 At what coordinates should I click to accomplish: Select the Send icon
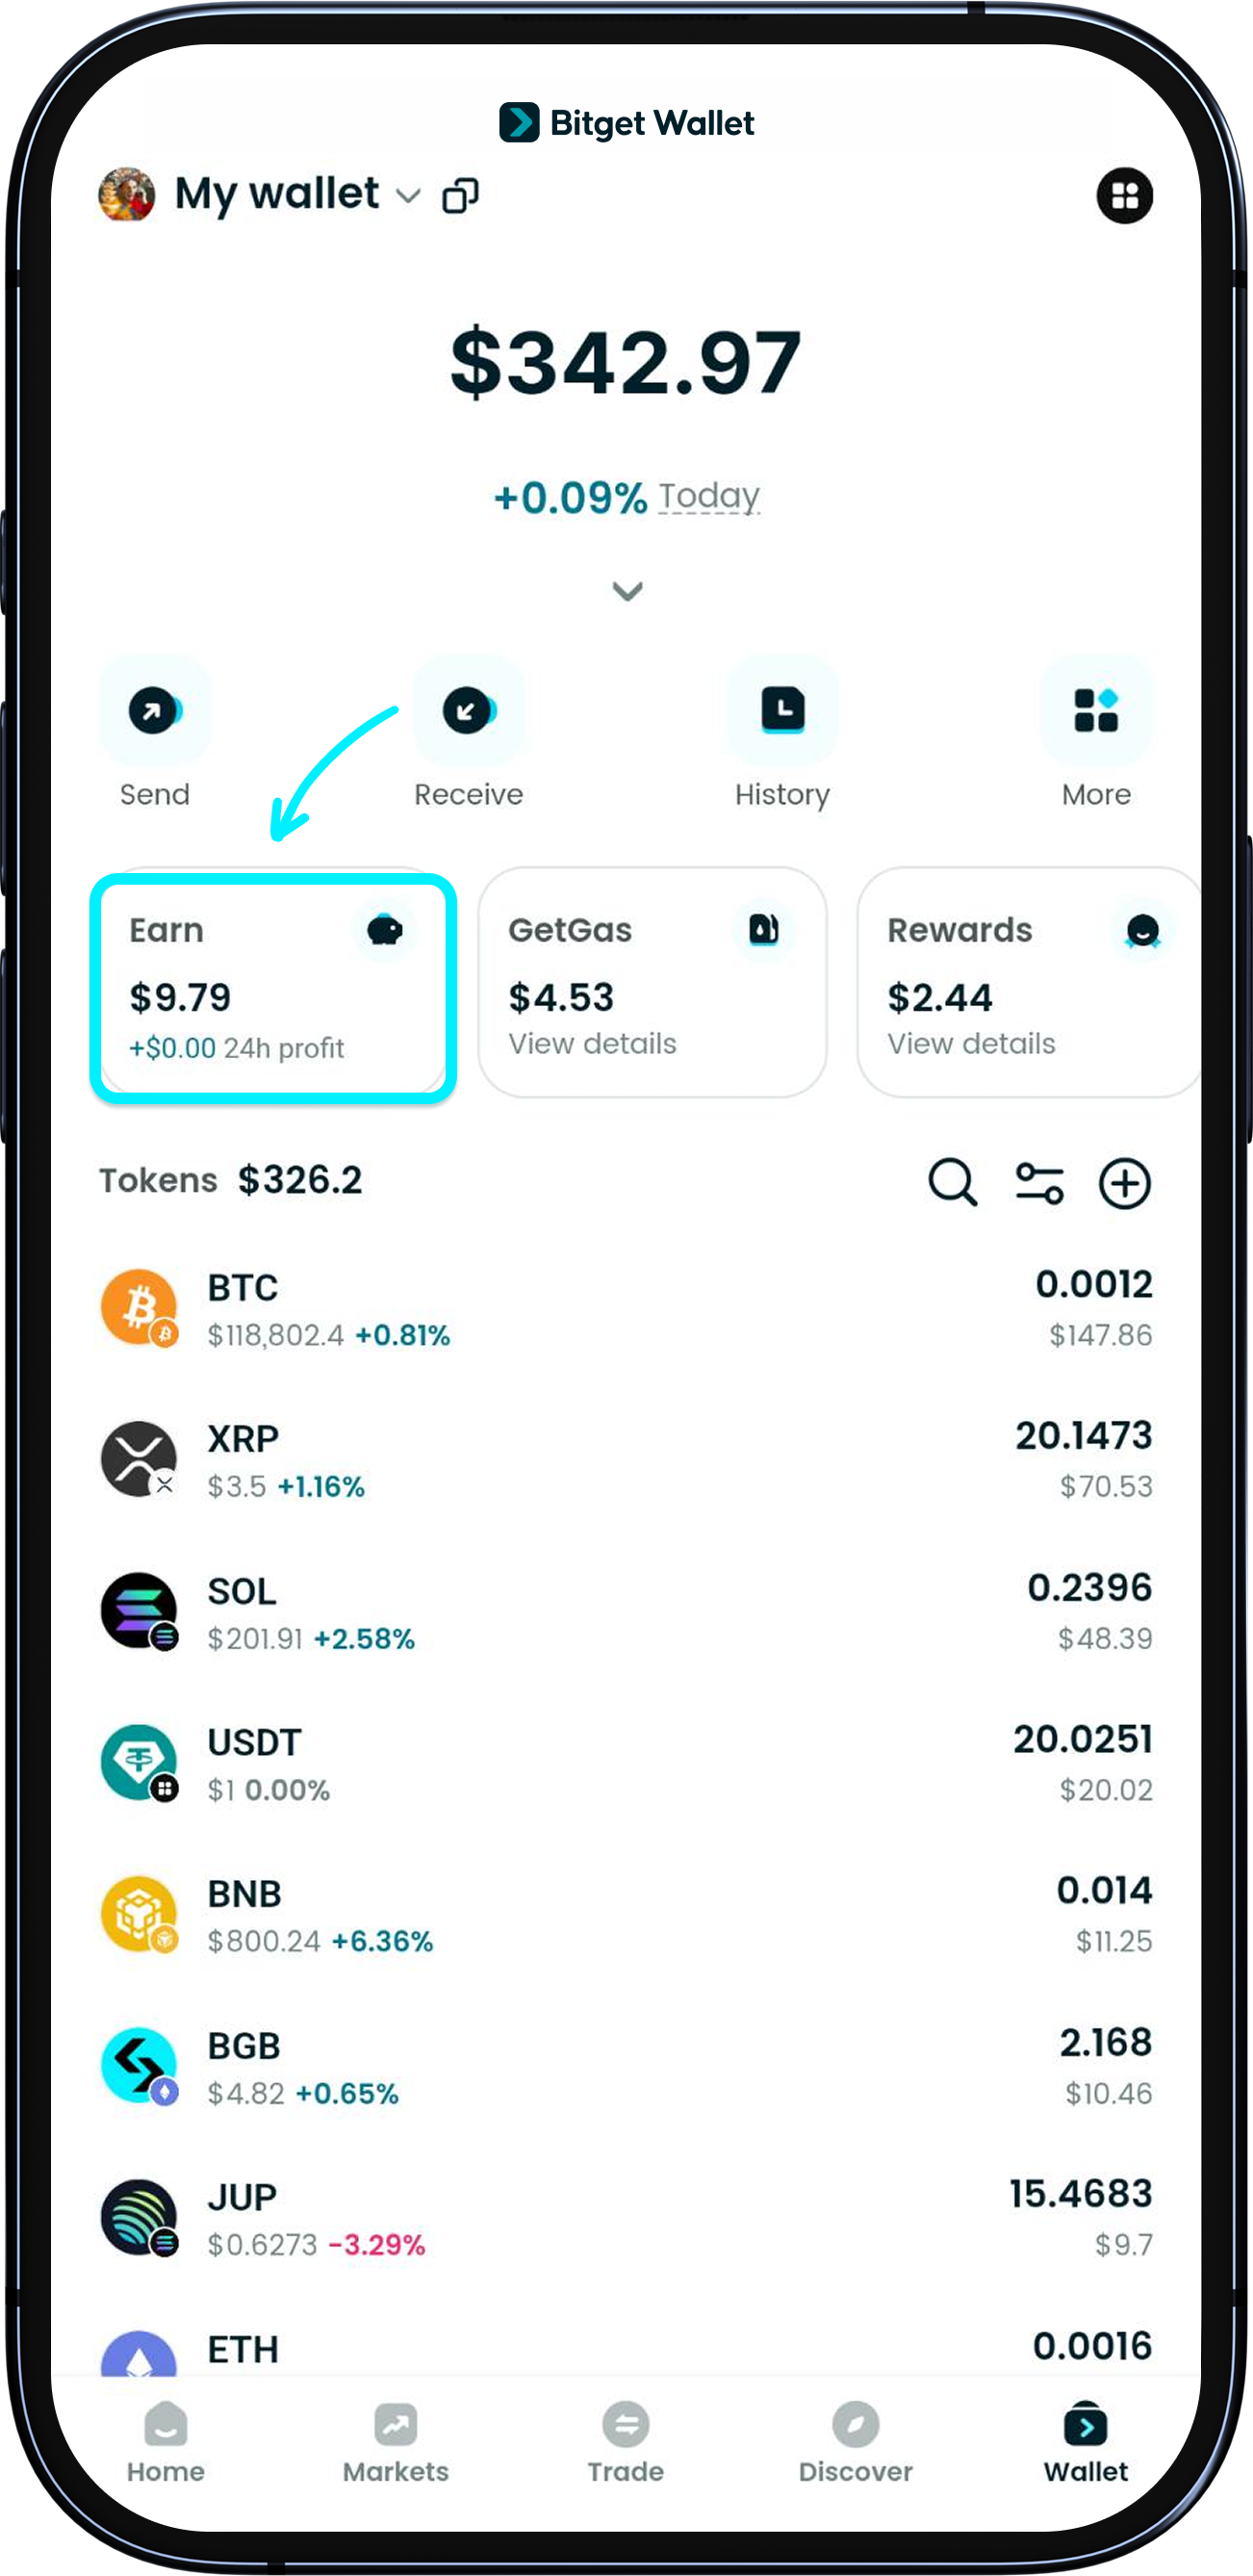pos(155,711)
